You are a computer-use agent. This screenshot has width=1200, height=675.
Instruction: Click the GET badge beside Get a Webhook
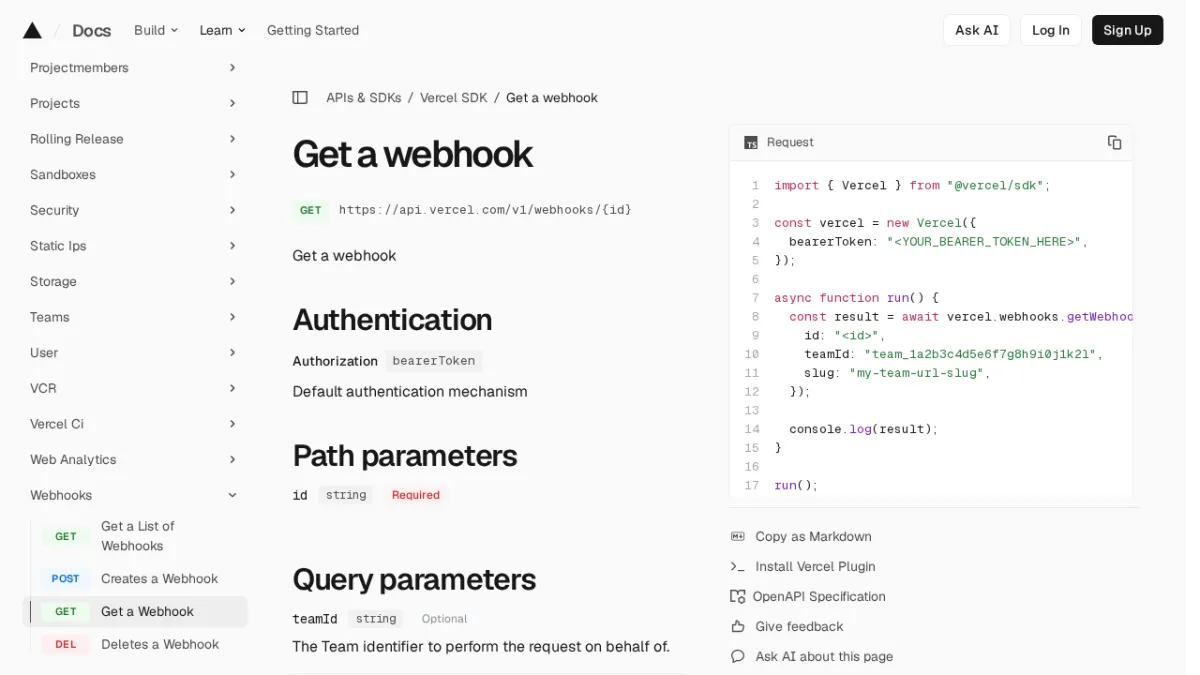[66, 611]
